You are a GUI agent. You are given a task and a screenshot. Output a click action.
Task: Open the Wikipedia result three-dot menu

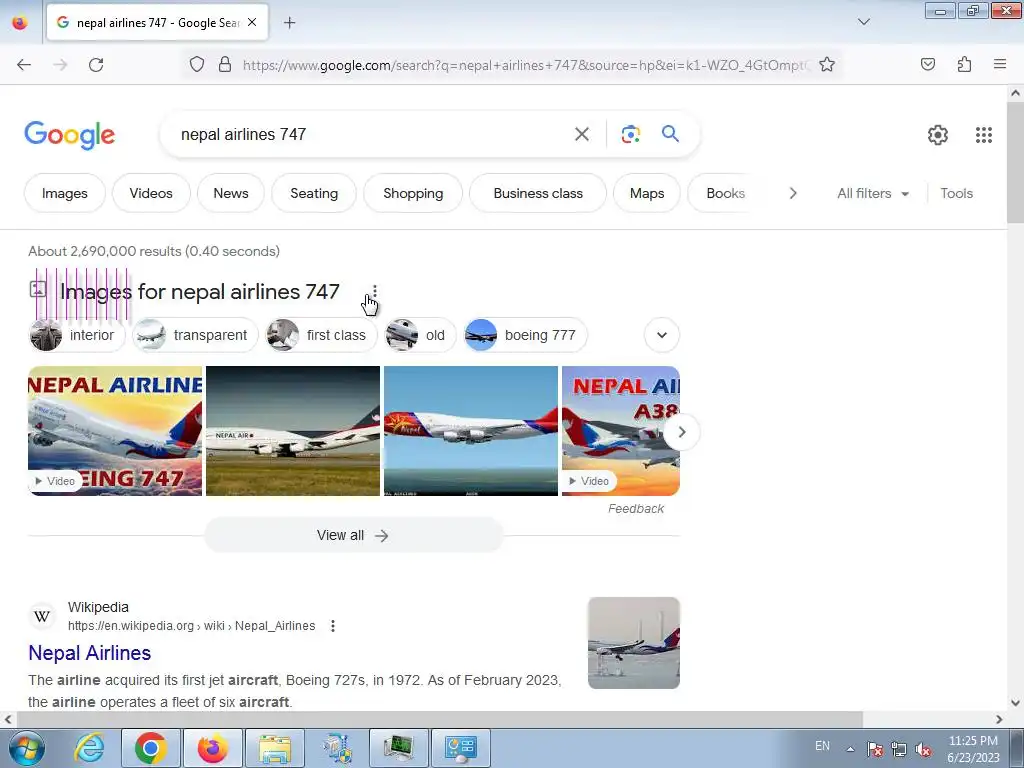(332, 626)
